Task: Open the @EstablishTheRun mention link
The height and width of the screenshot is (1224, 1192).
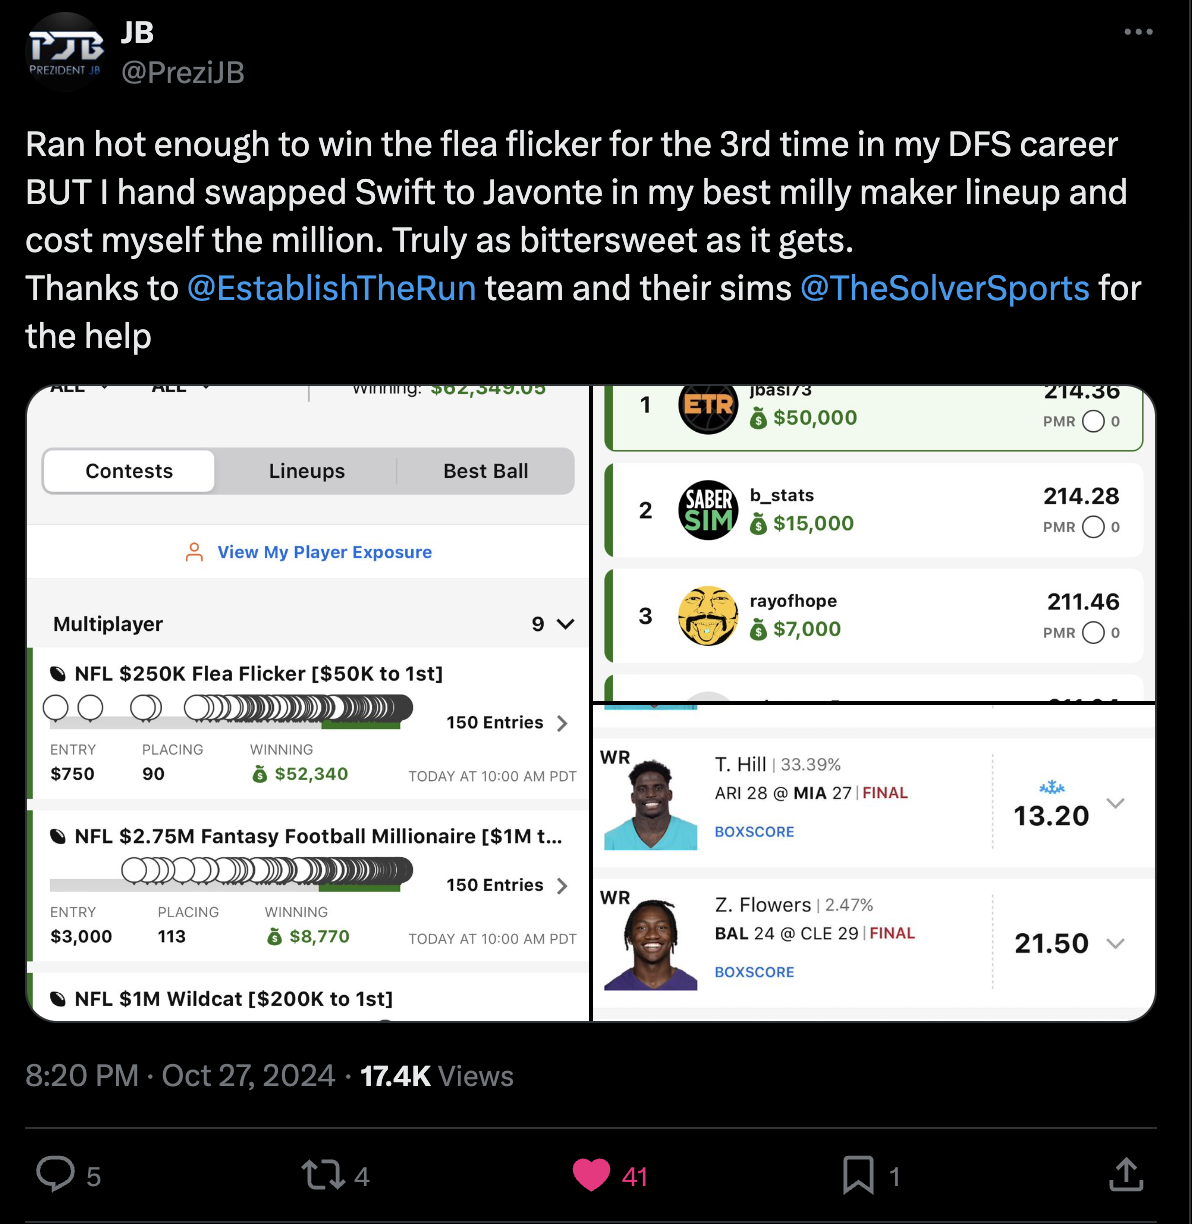Action: [x=331, y=288]
